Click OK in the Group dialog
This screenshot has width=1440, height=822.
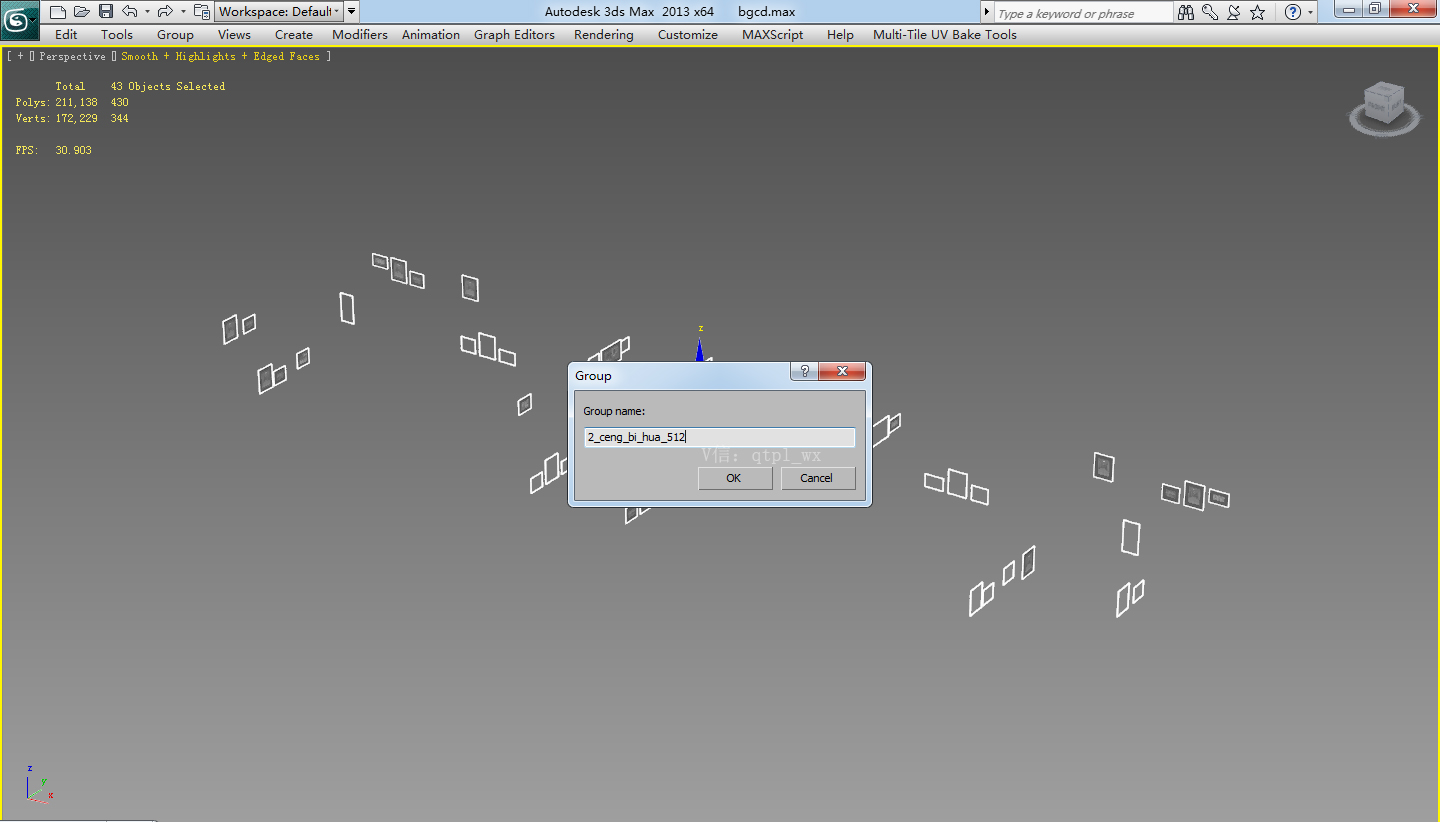coord(734,478)
